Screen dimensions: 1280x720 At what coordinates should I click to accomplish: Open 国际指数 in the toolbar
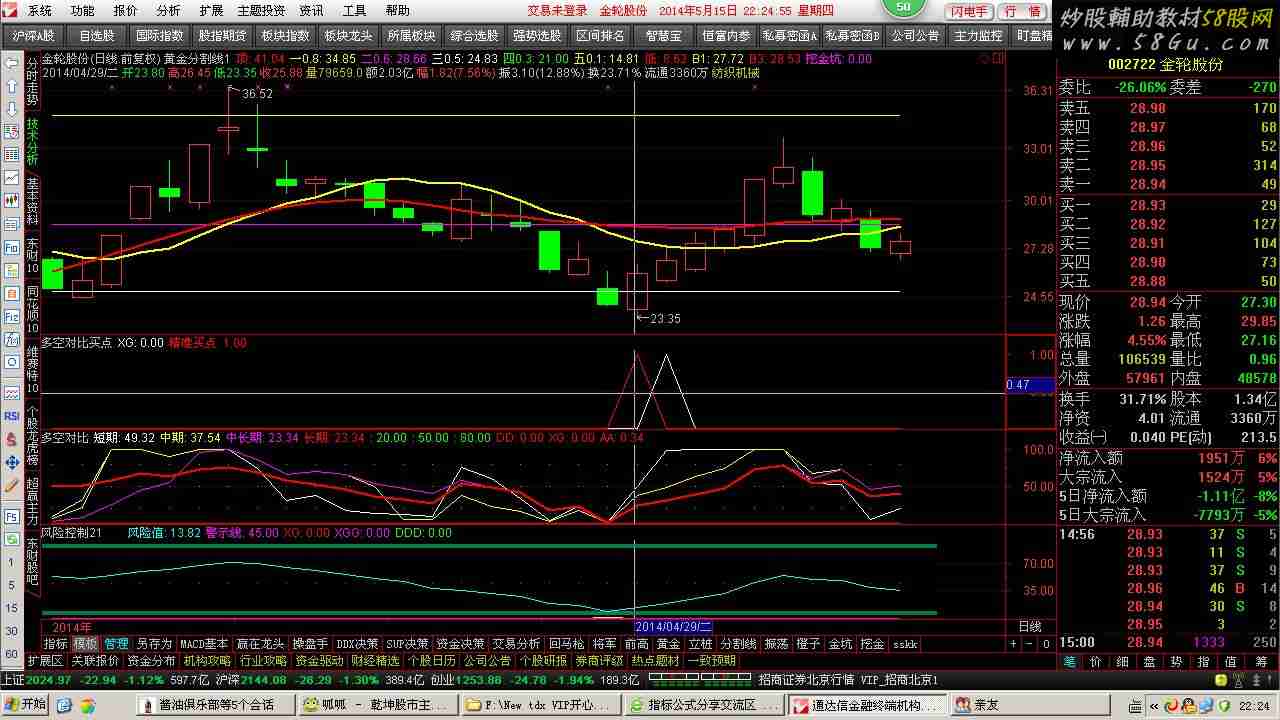[x=160, y=35]
